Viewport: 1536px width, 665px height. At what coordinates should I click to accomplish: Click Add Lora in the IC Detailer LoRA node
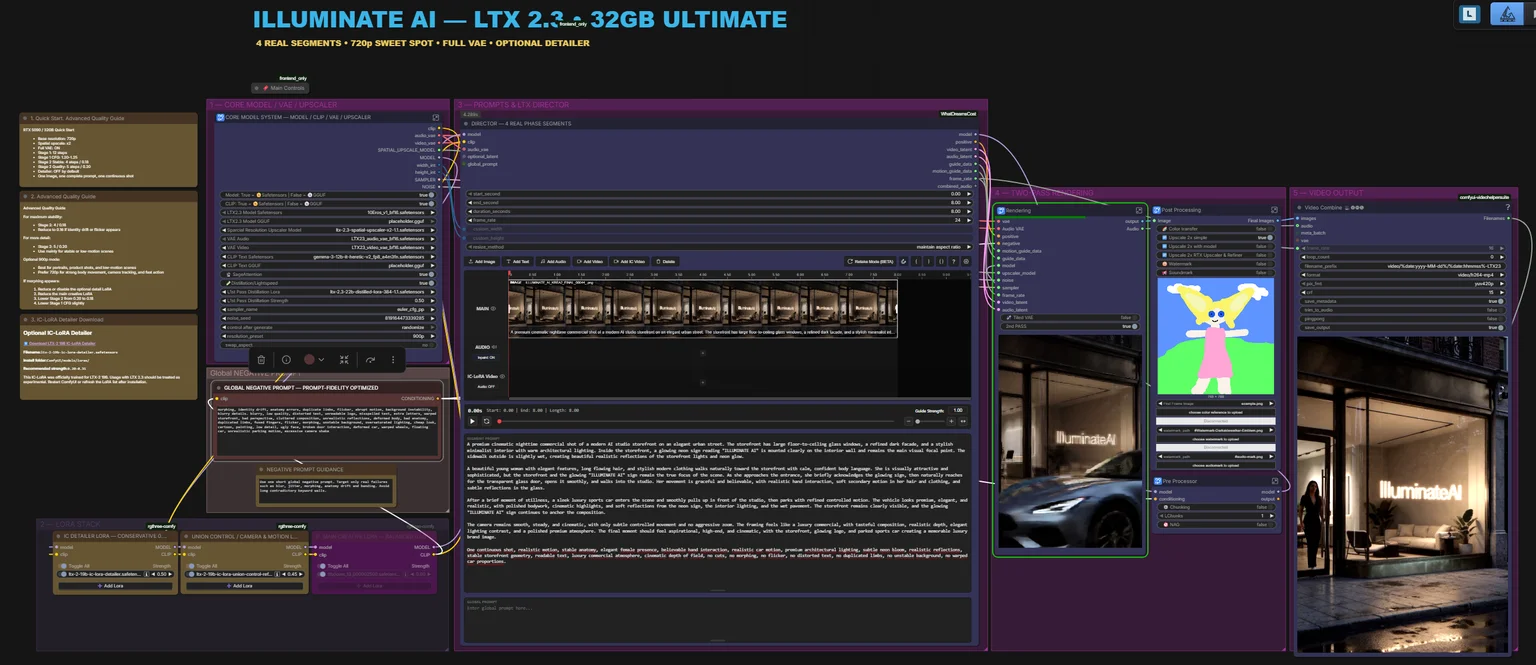(x=117, y=585)
